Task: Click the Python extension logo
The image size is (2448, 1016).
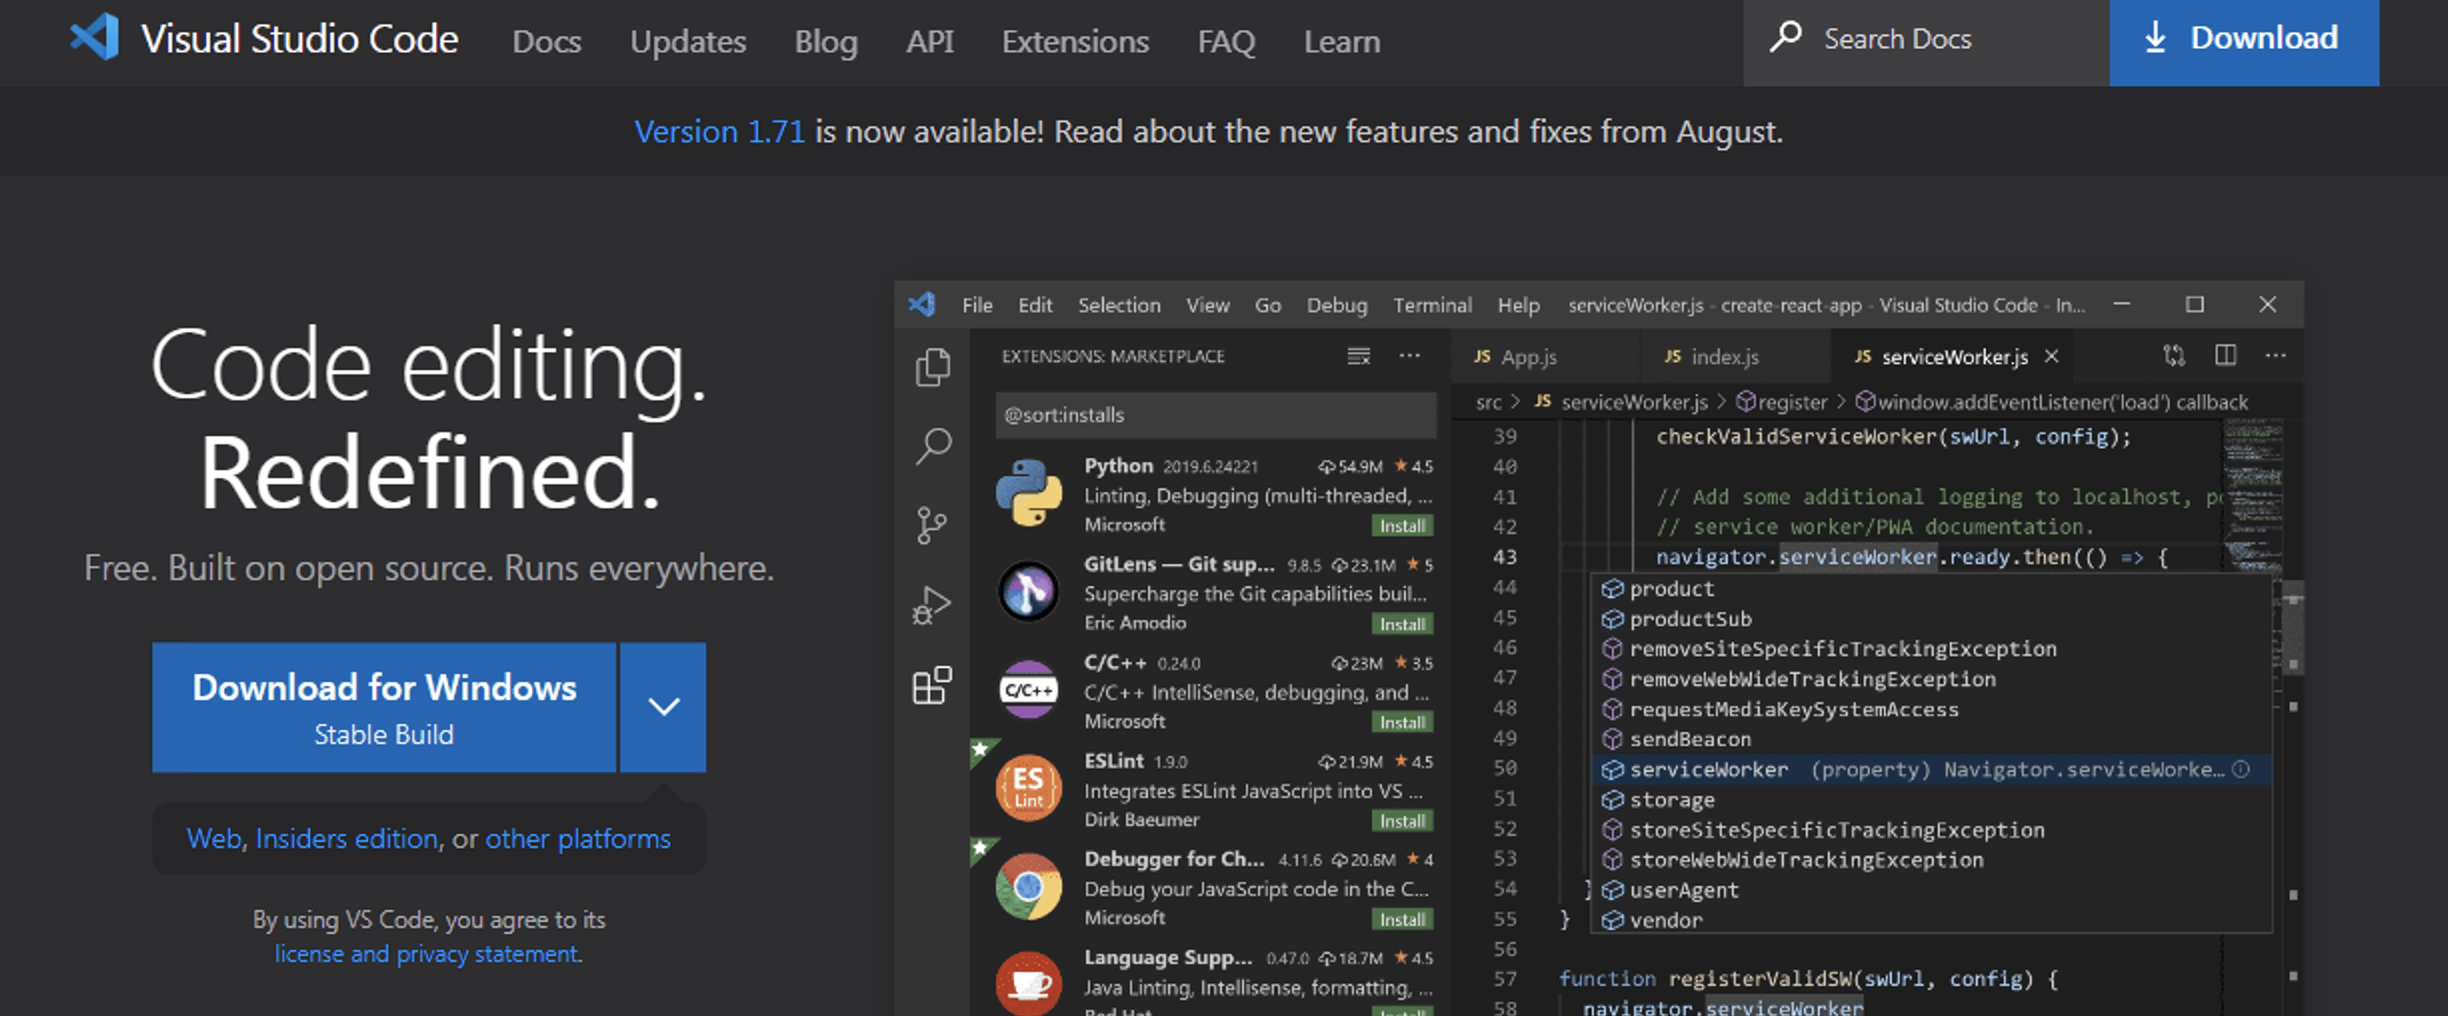Action: pyautogui.click(x=1028, y=493)
